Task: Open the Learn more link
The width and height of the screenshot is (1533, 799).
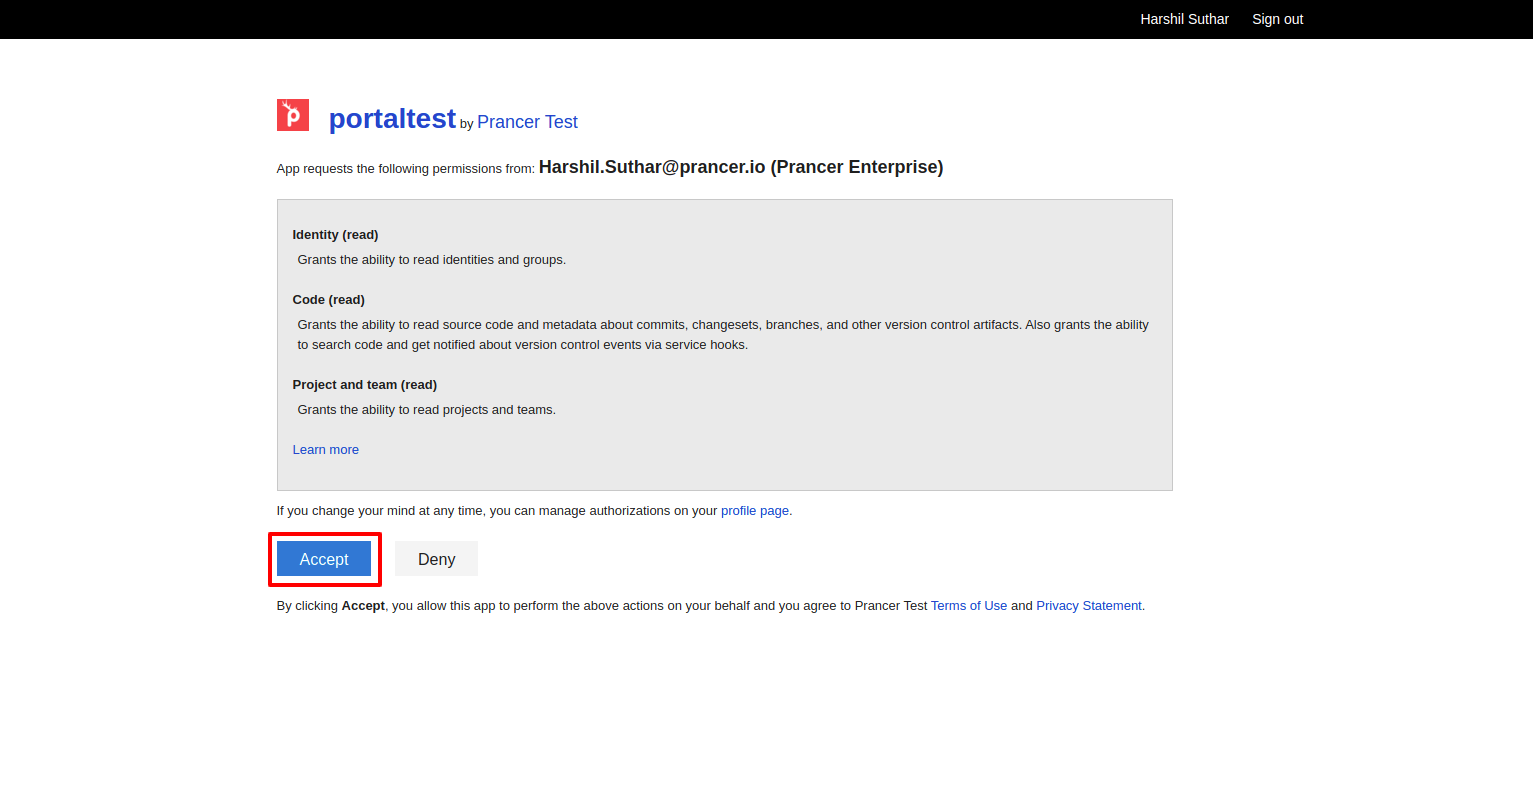Action: [325, 450]
